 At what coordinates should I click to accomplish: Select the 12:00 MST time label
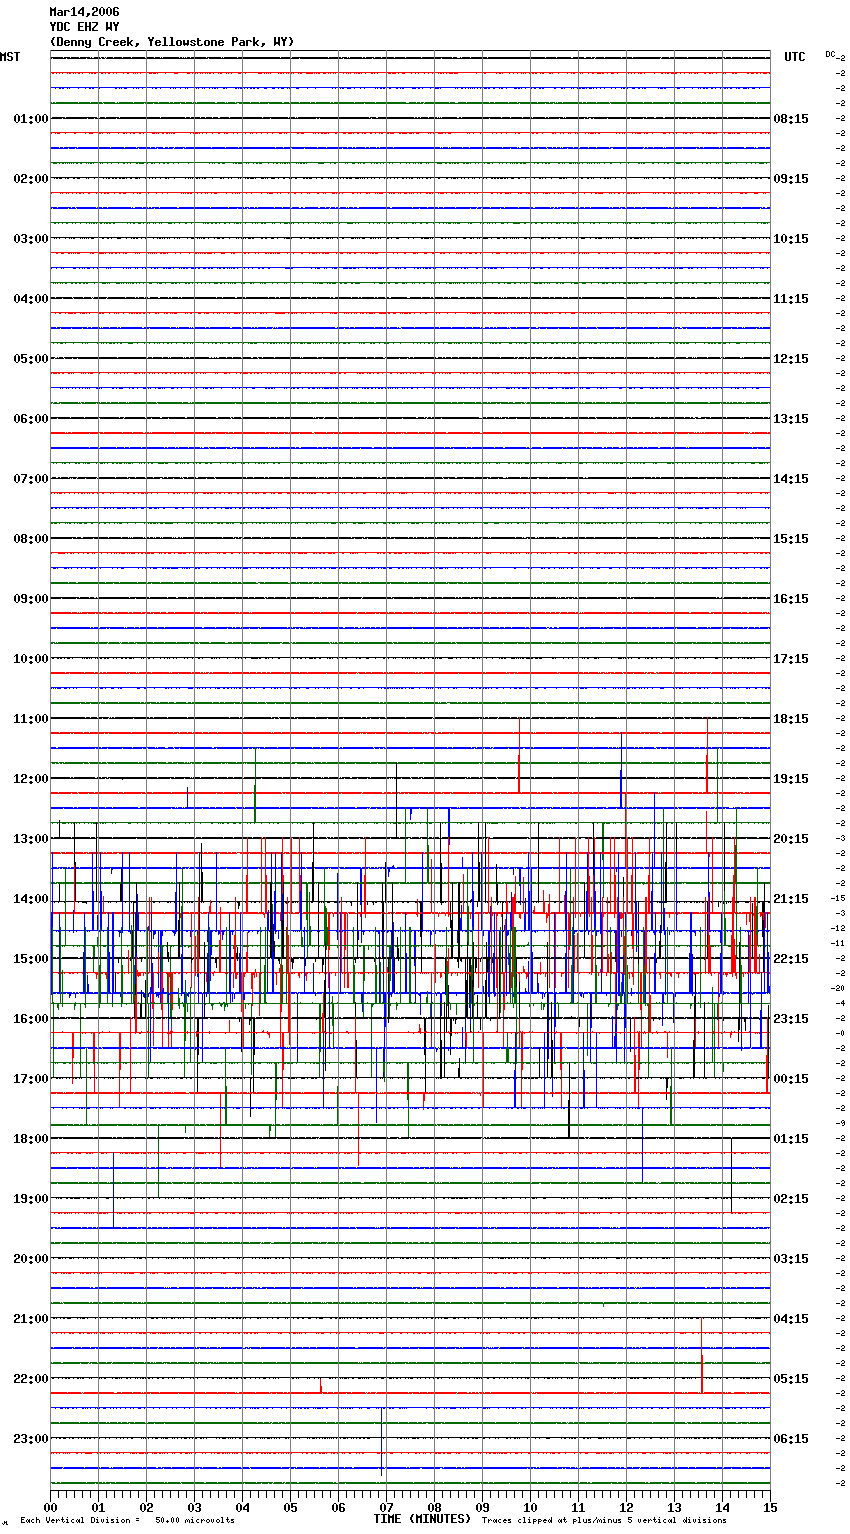pyautogui.click(x=31, y=779)
